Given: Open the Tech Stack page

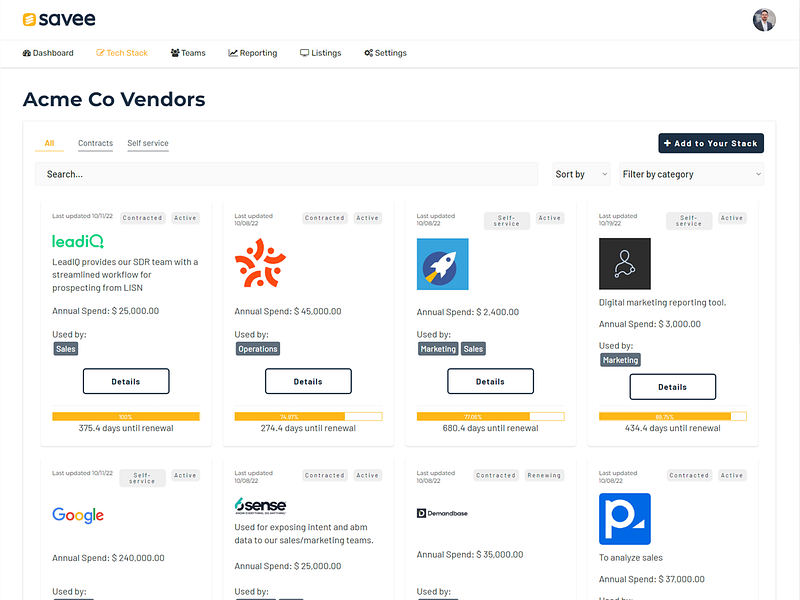Looking at the screenshot, I should click(122, 53).
